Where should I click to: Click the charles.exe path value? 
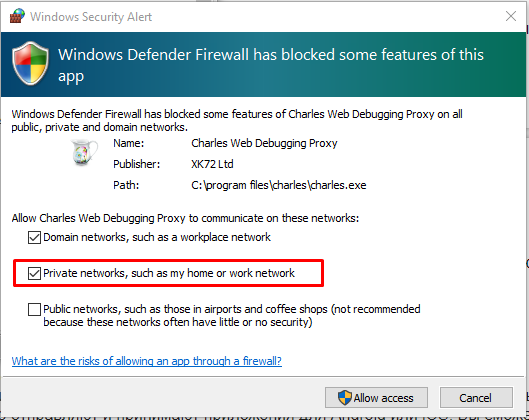(x=279, y=185)
